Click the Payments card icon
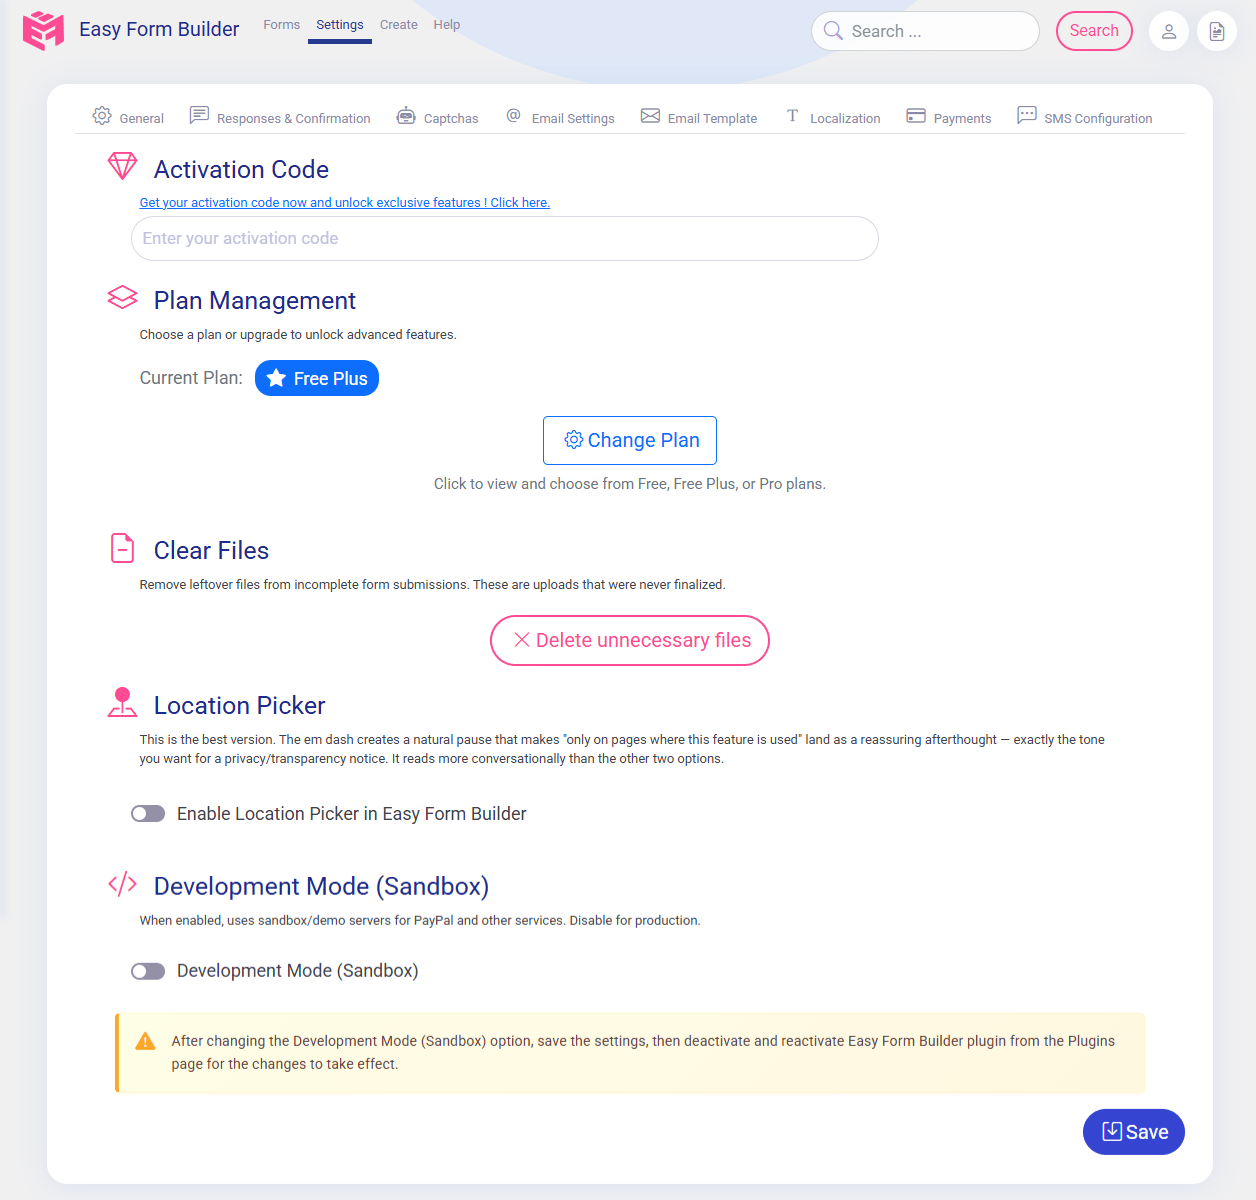Viewport: 1256px width, 1200px height. tap(915, 116)
